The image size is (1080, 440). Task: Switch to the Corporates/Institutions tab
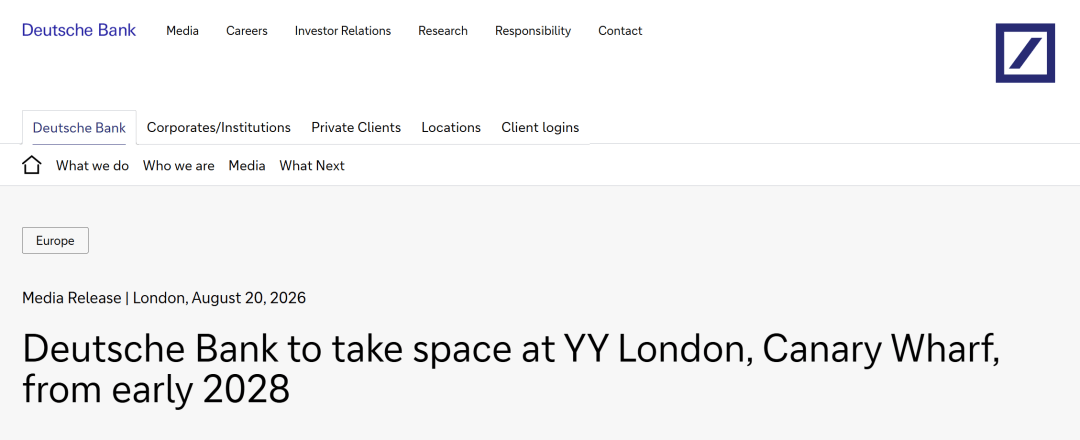coord(219,127)
